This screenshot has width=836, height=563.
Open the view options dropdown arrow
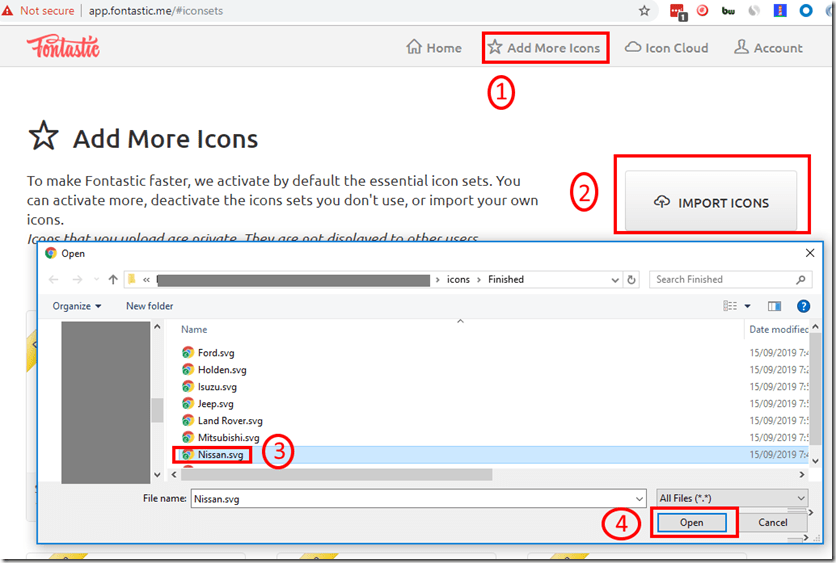click(747, 306)
